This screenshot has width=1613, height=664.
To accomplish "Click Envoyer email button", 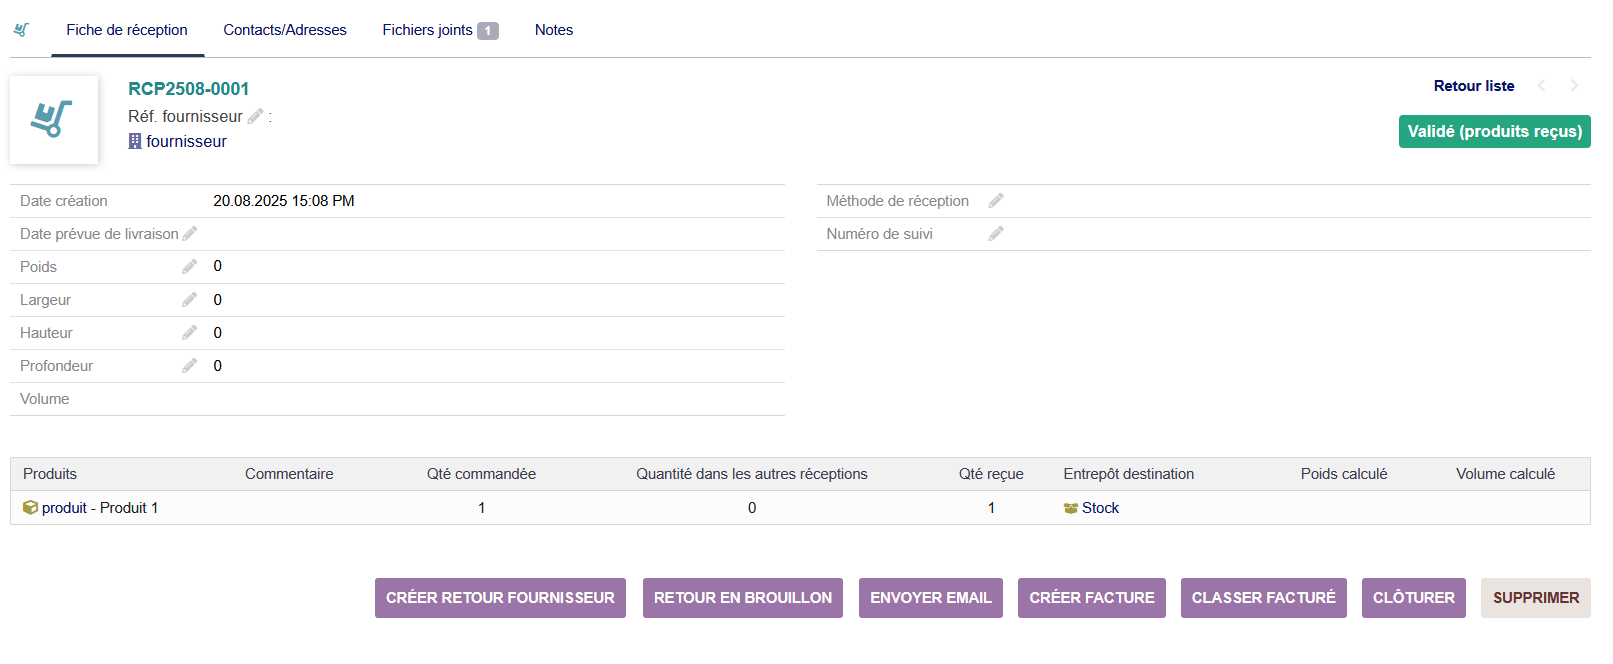I will pyautogui.click(x=931, y=598).
